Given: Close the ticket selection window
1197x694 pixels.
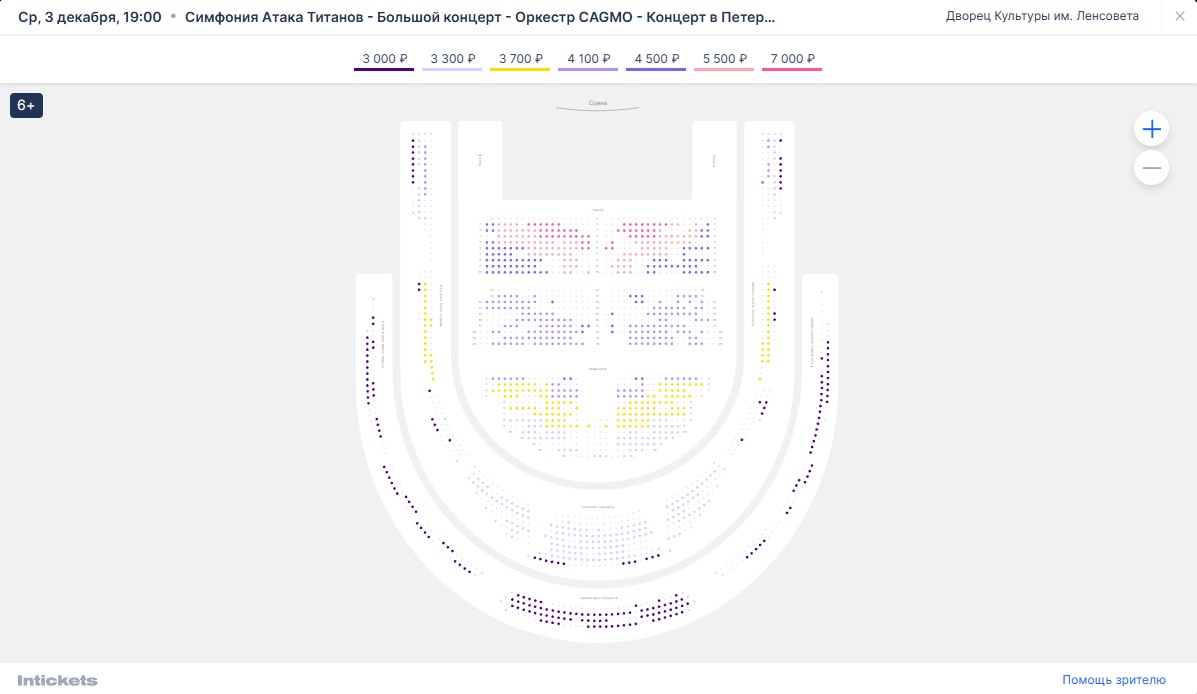Looking at the screenshot, I should [x=1179, y=17].
